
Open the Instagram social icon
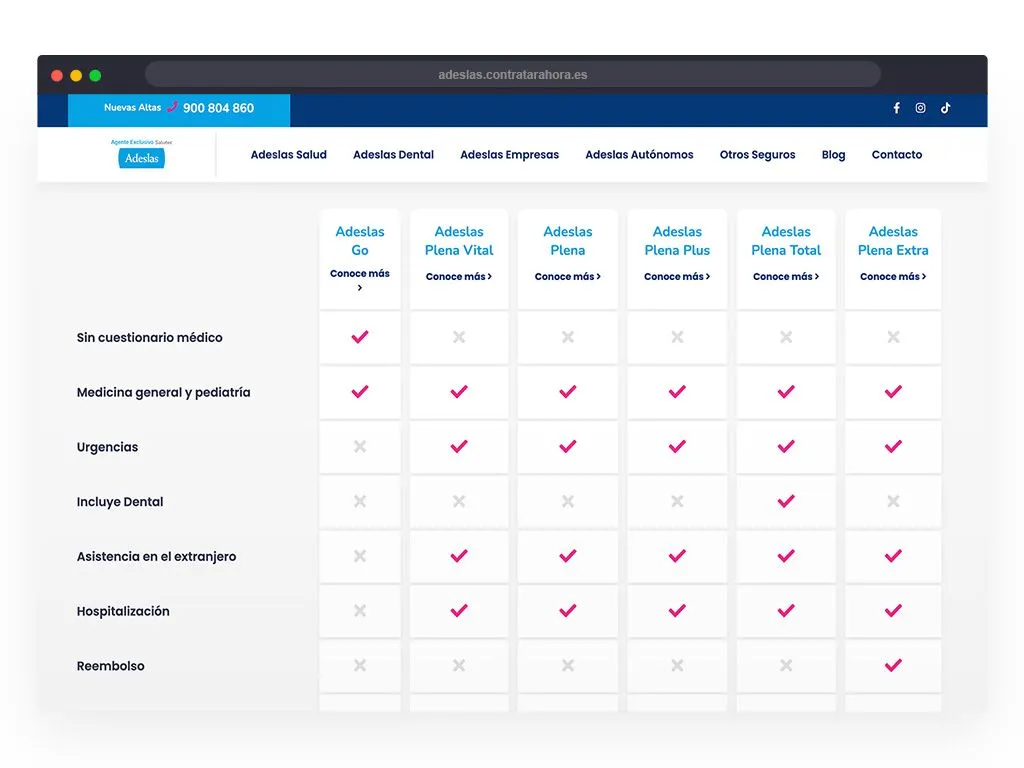click(920, 108)
